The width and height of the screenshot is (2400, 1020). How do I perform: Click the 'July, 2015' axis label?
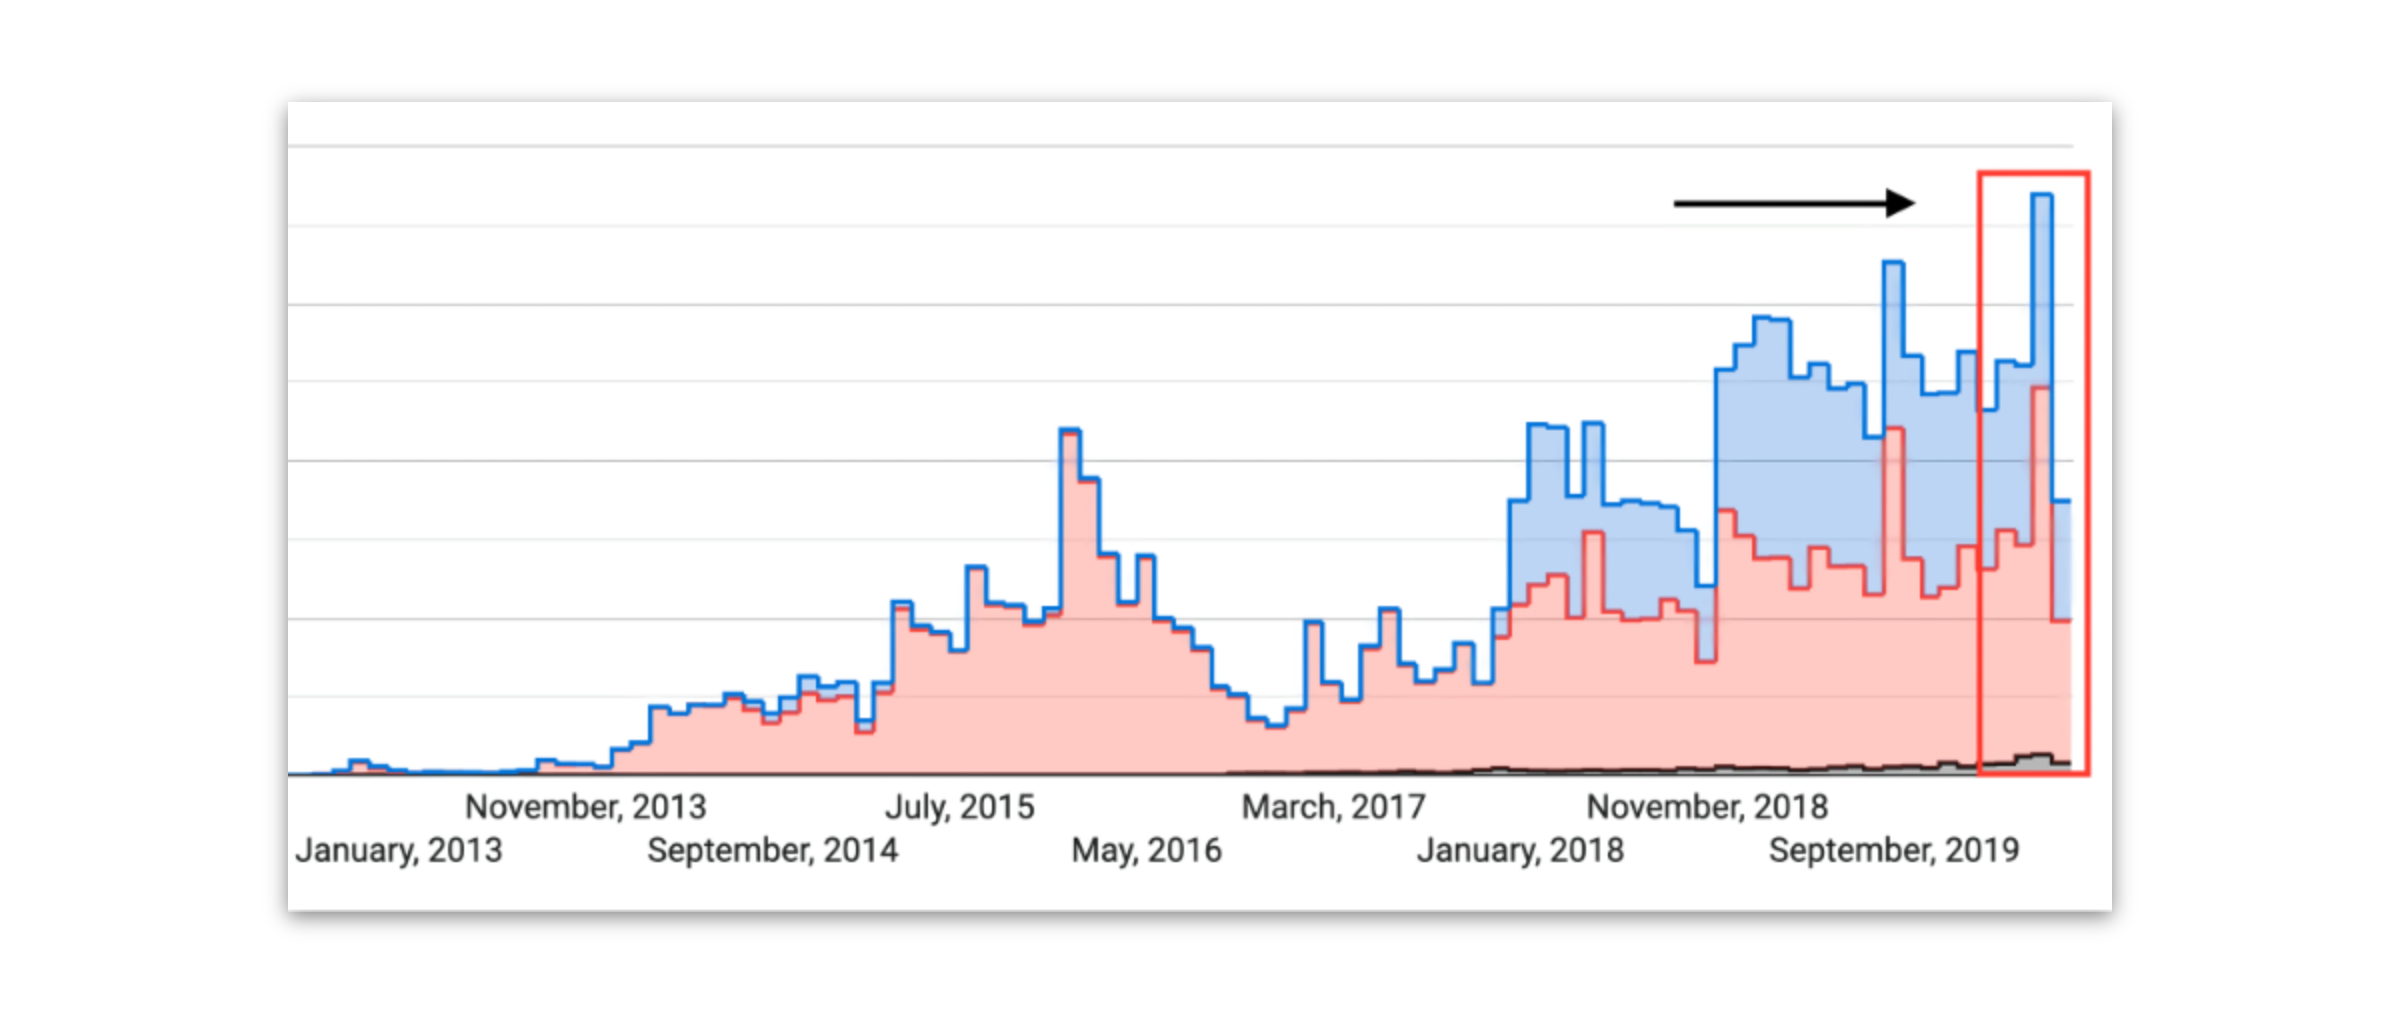pos(960,807)
